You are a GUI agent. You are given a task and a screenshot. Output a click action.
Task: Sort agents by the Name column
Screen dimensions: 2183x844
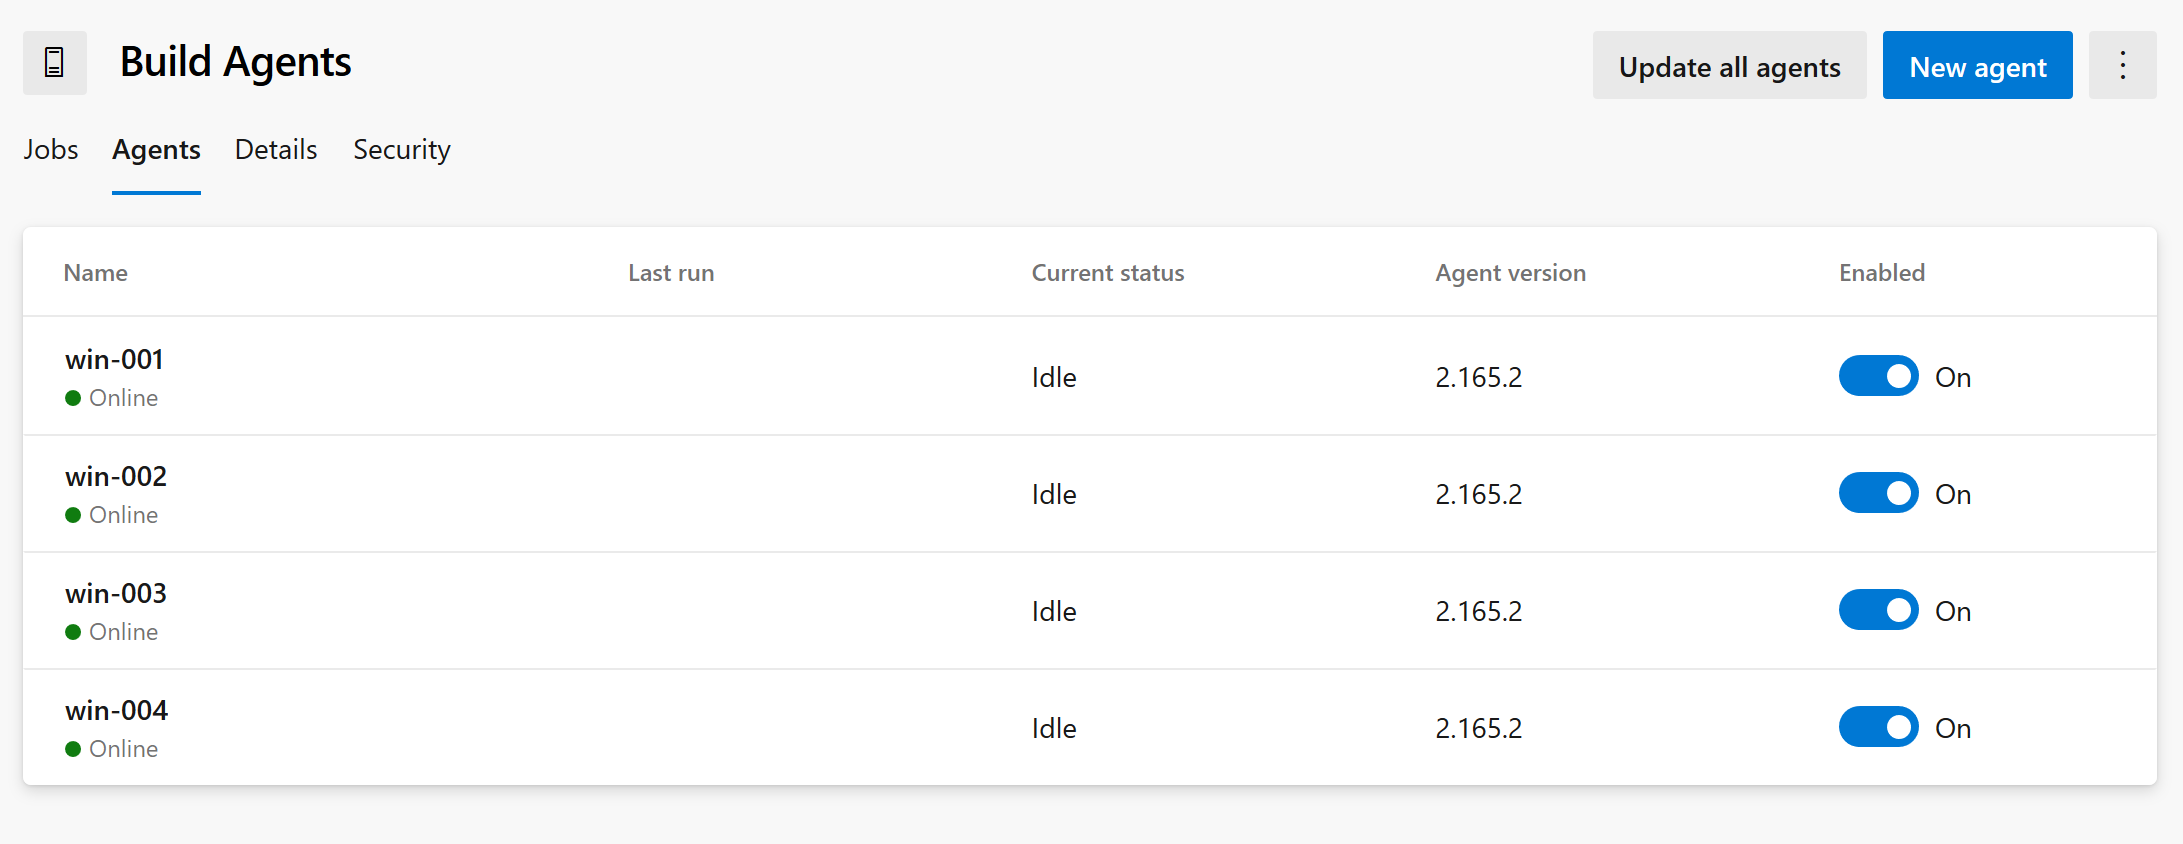click(95, 272)
